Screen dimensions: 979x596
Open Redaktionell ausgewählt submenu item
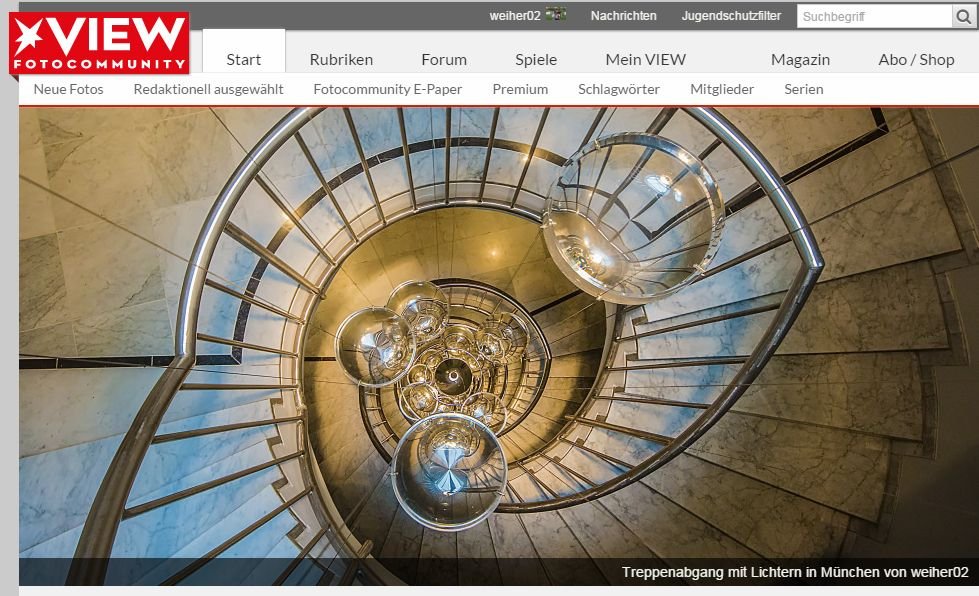(208, 89)
